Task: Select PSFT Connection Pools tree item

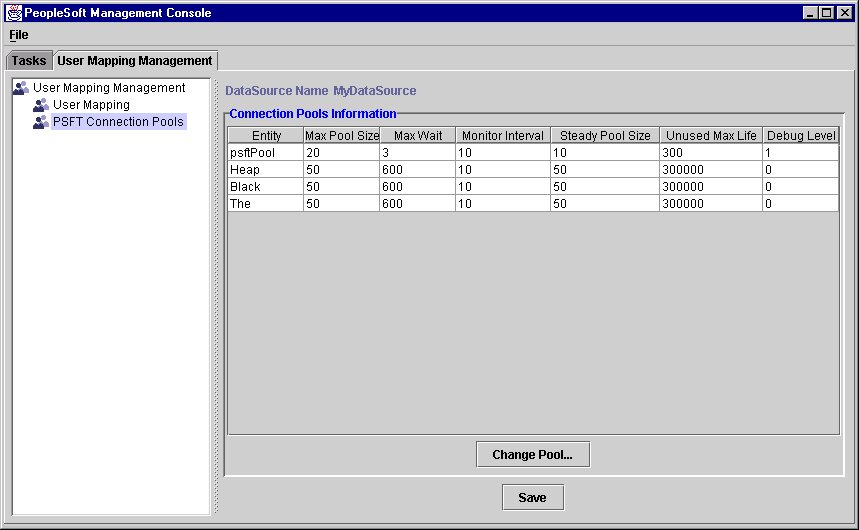Action: coord(118,122)
